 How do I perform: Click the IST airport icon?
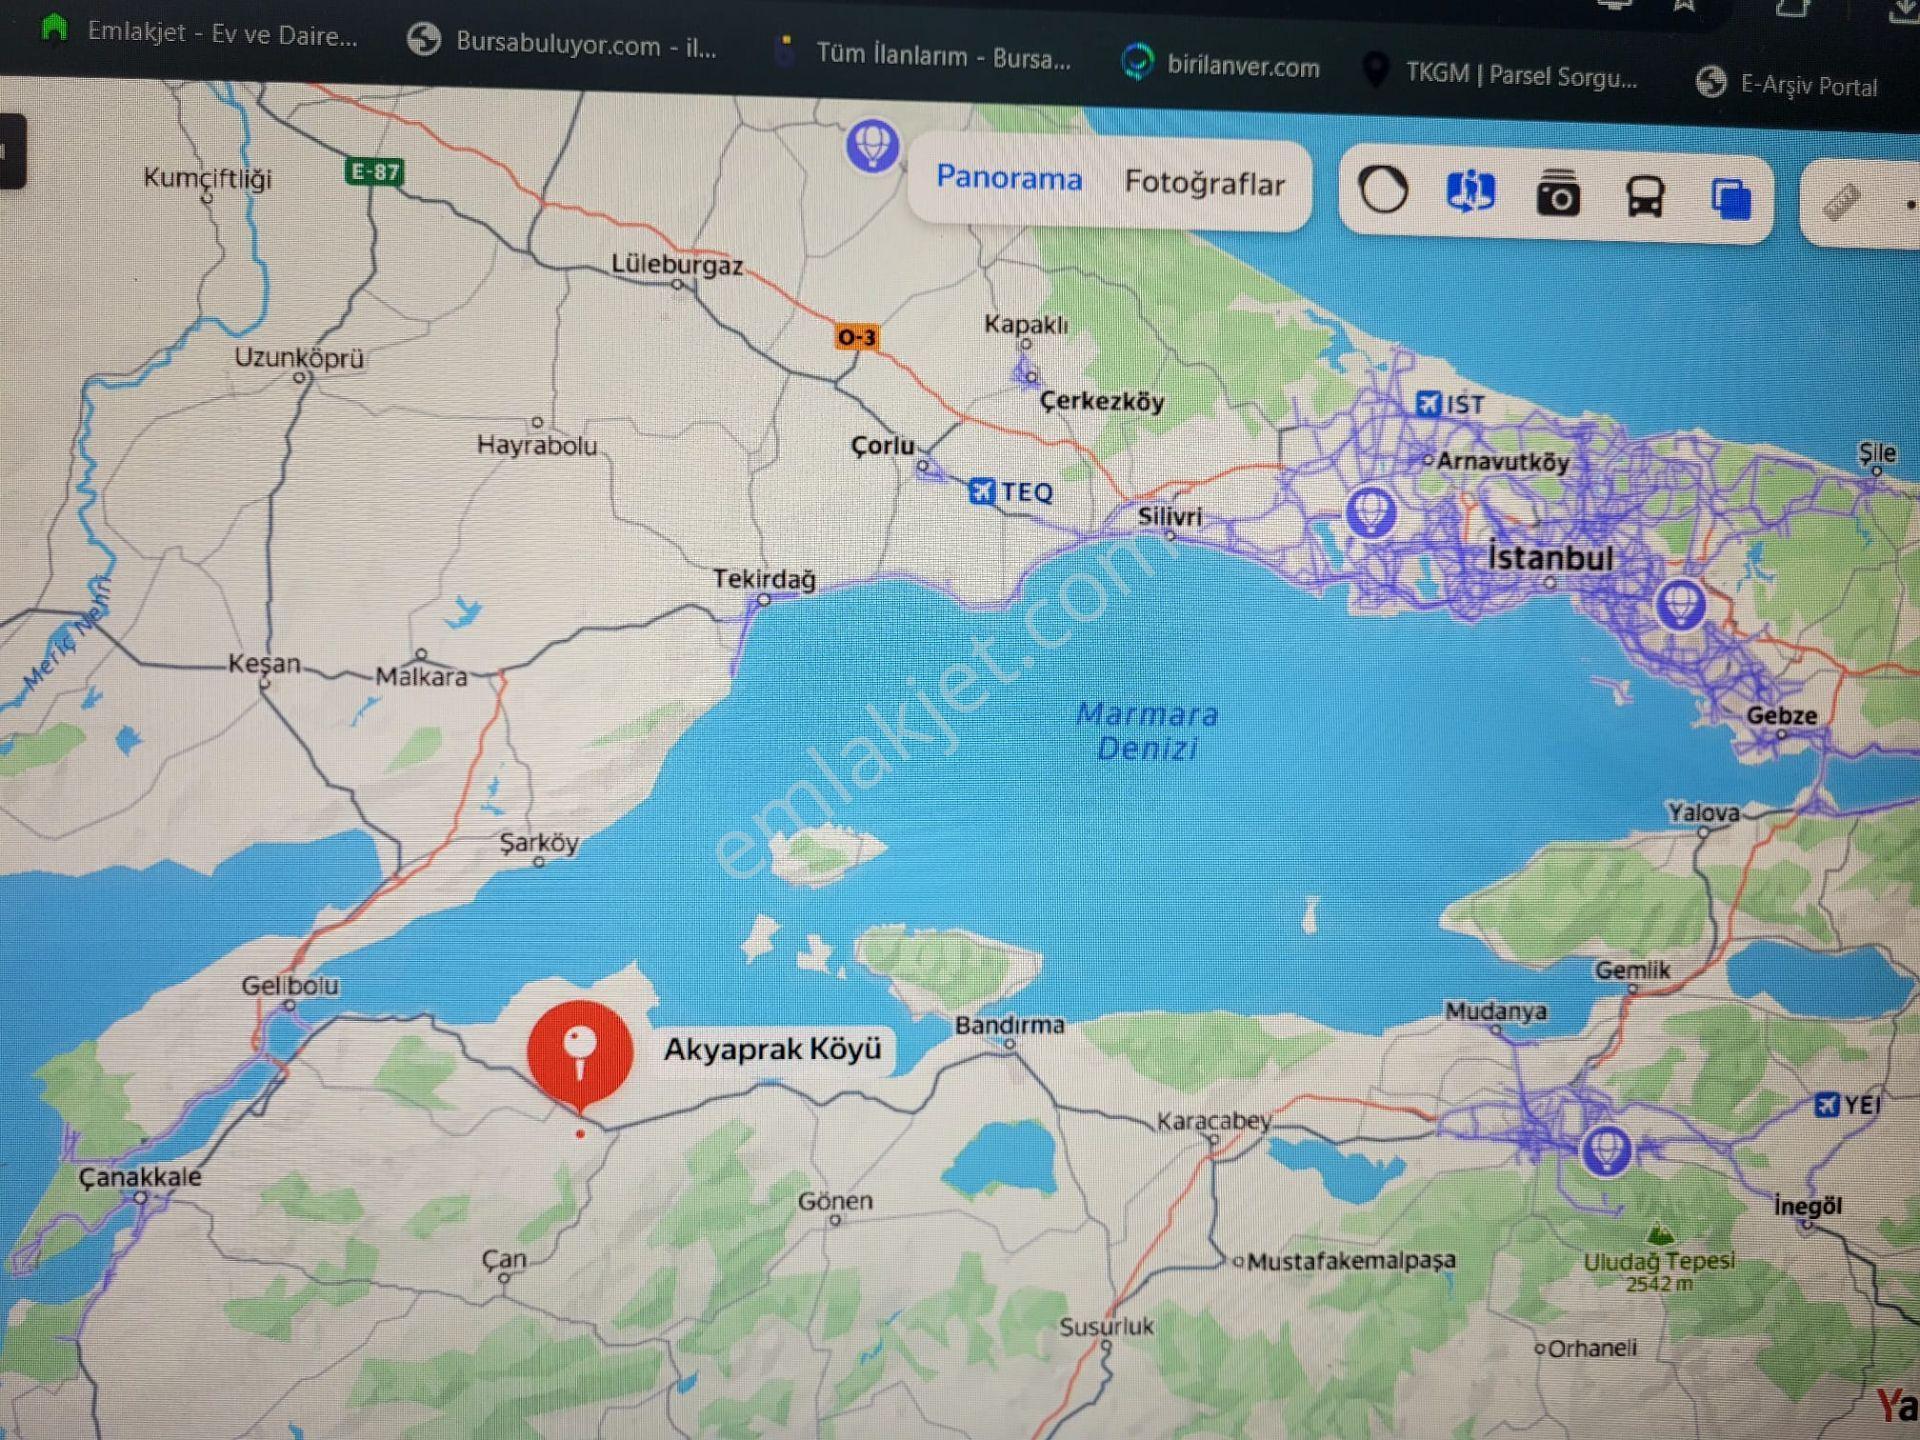[x=1428, y=403]
